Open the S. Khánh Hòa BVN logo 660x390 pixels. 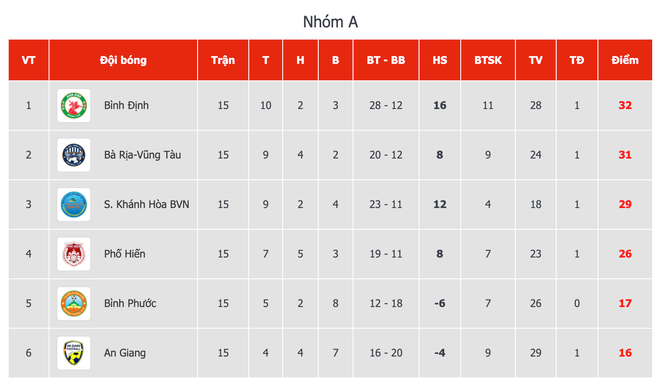point(74,204)
